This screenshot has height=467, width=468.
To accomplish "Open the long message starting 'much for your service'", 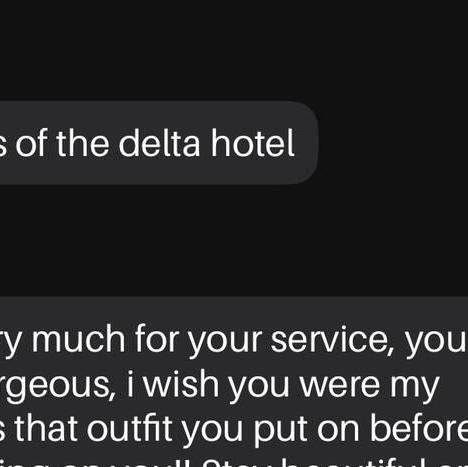I will [234, 382].
